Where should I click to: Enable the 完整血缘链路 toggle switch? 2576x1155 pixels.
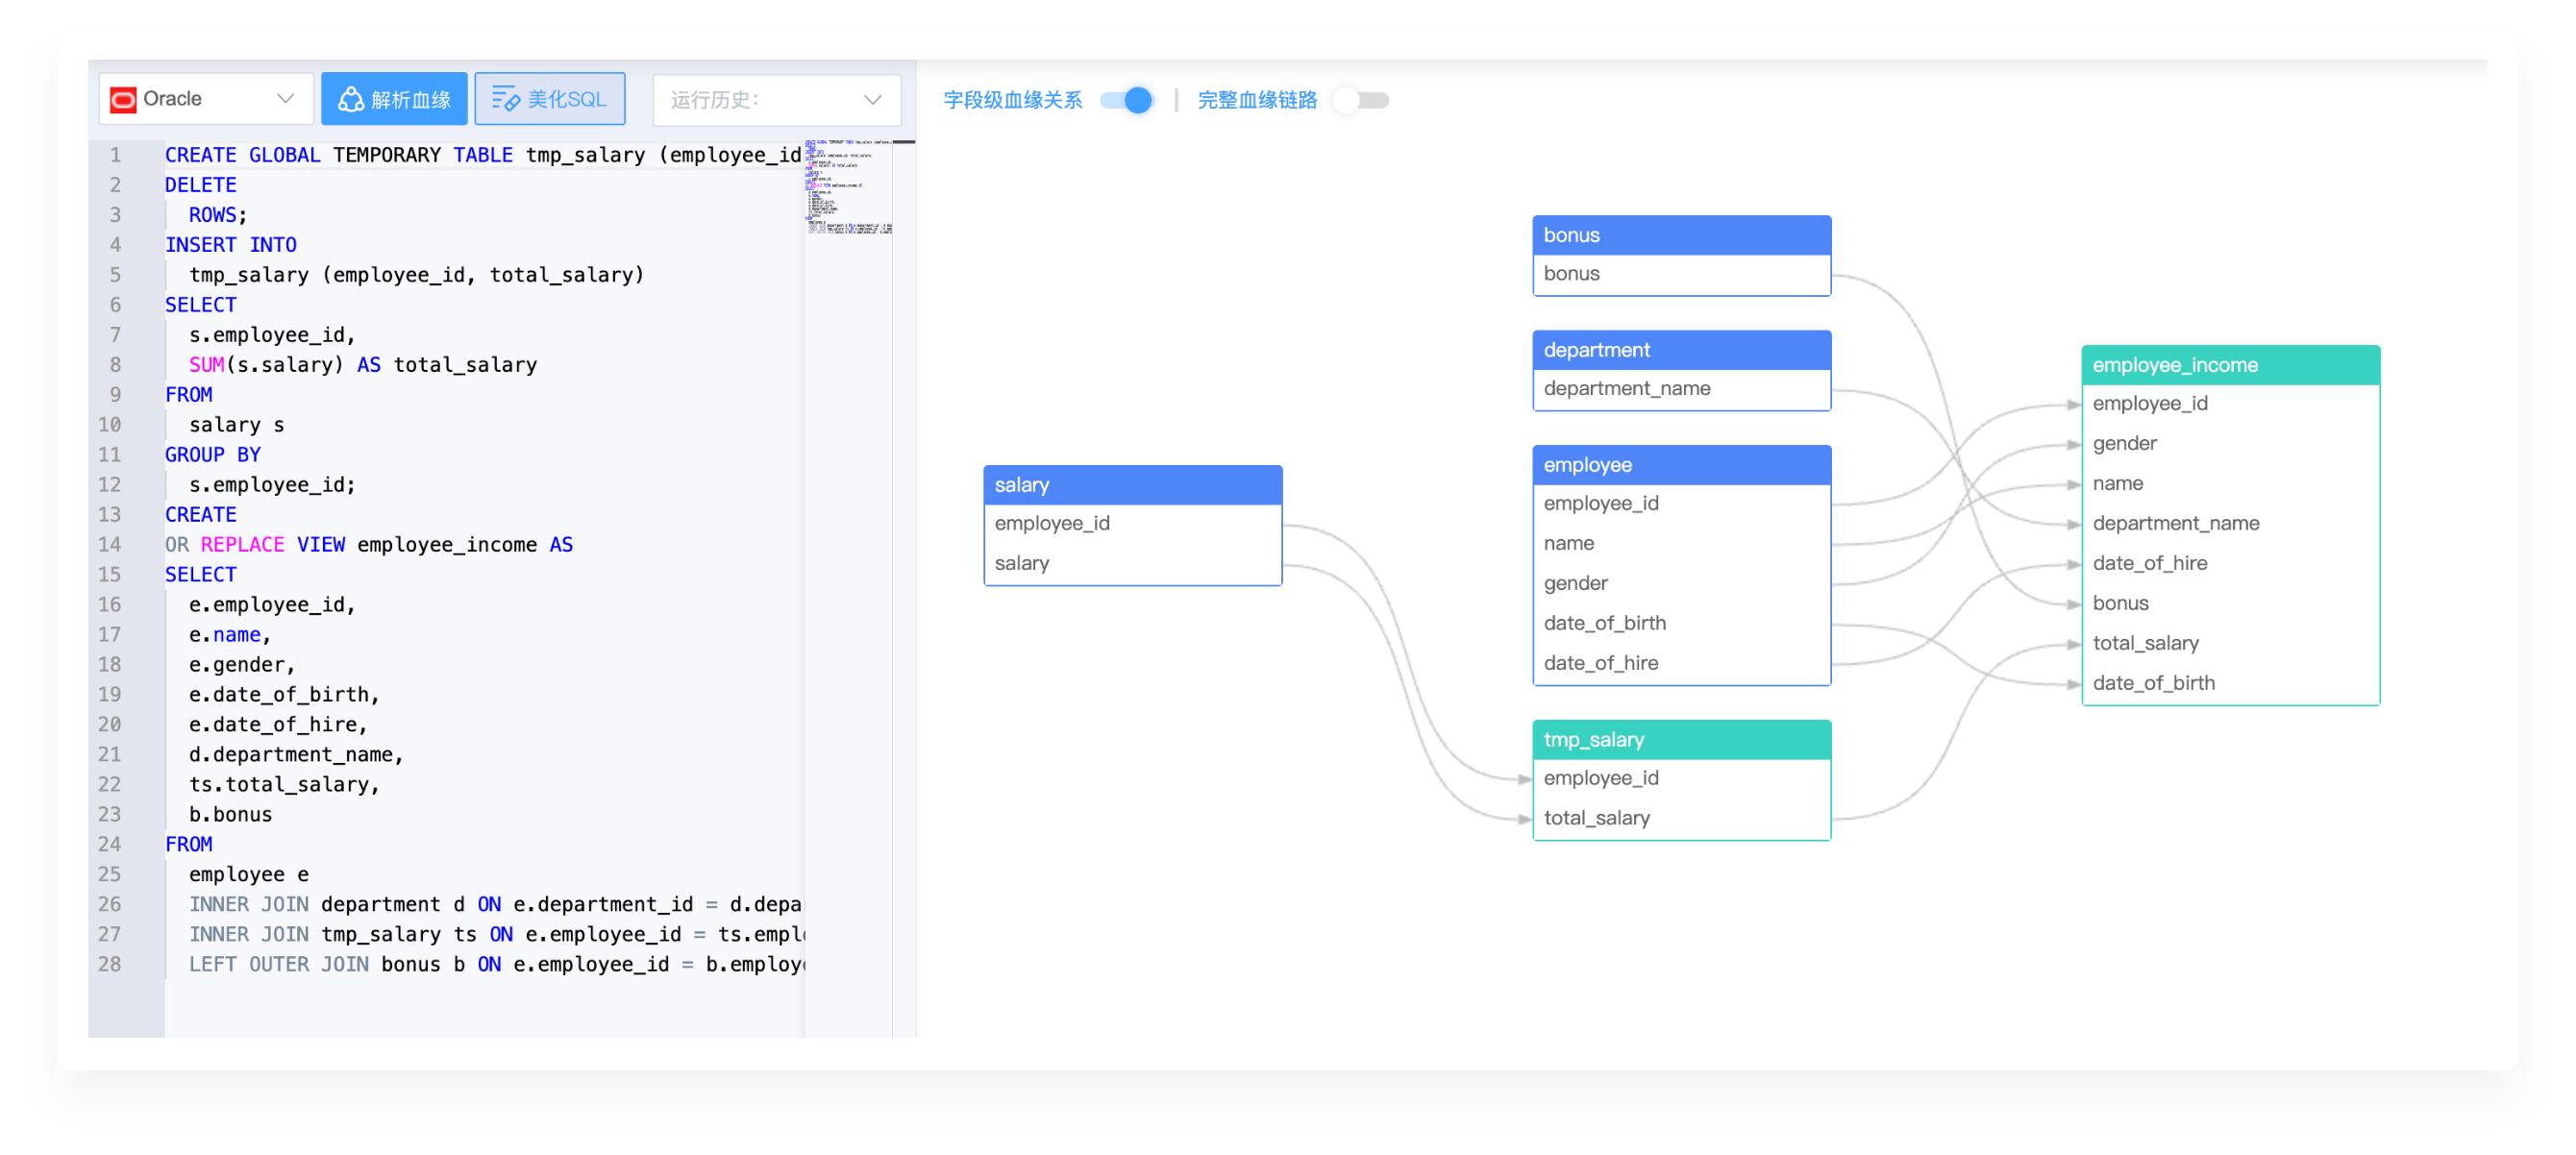coord(1361,100)
